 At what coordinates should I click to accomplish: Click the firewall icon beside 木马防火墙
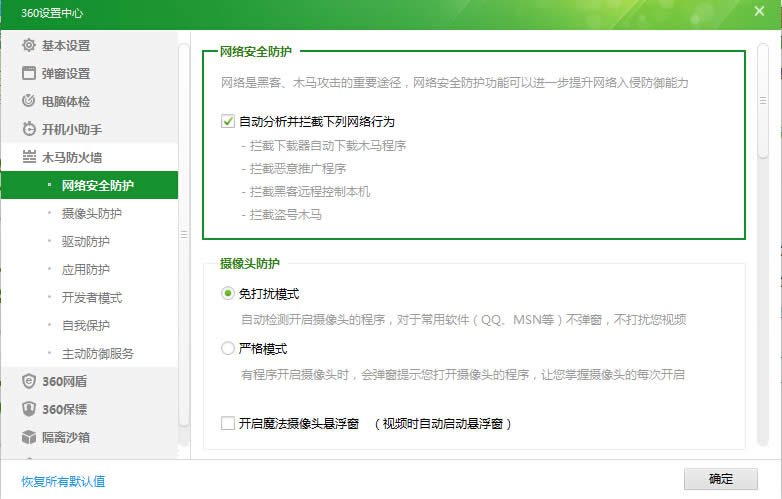(29, 157)
